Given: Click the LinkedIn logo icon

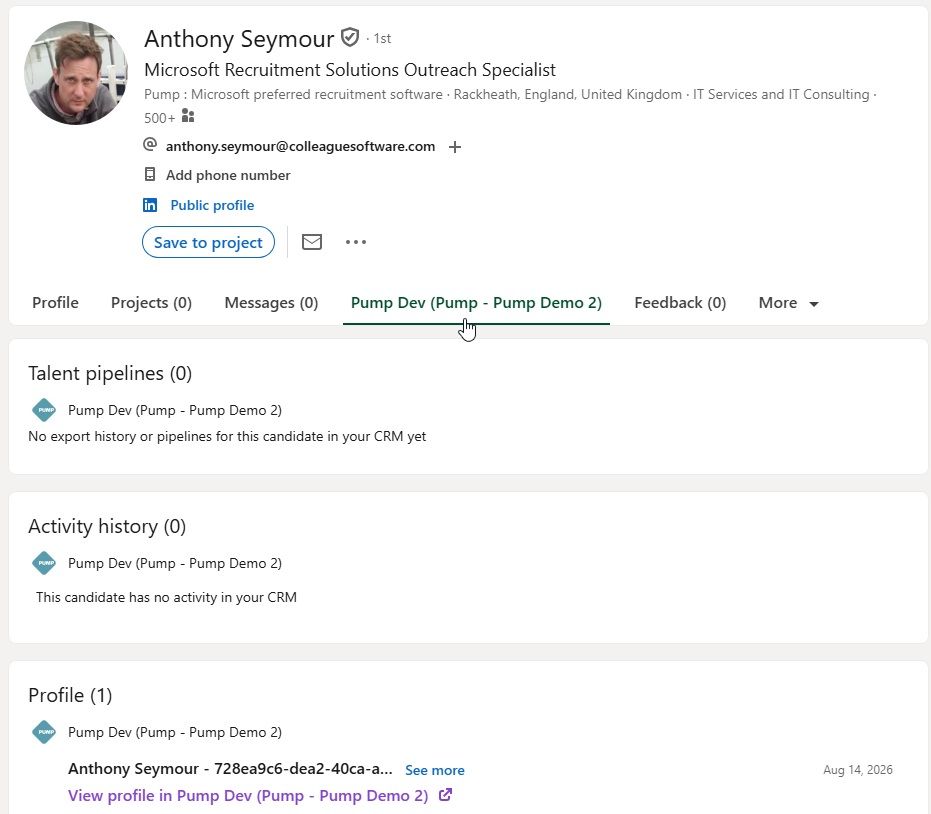Looking at the screenshot, I should pos(150,205).
